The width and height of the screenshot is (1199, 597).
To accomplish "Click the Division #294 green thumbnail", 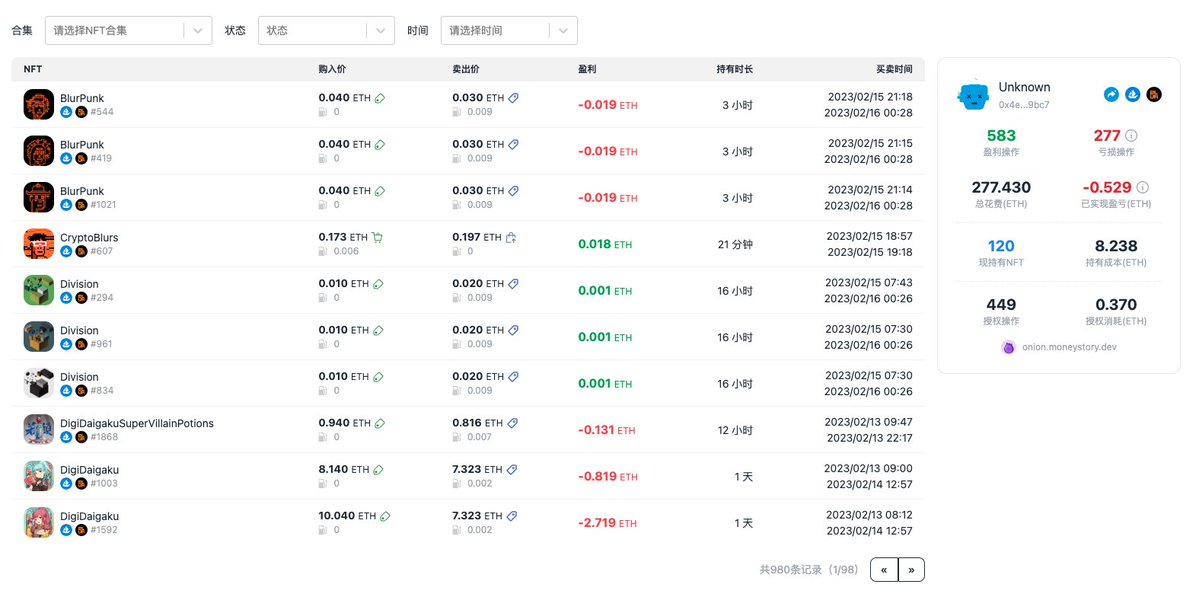I will click(39, 290).
